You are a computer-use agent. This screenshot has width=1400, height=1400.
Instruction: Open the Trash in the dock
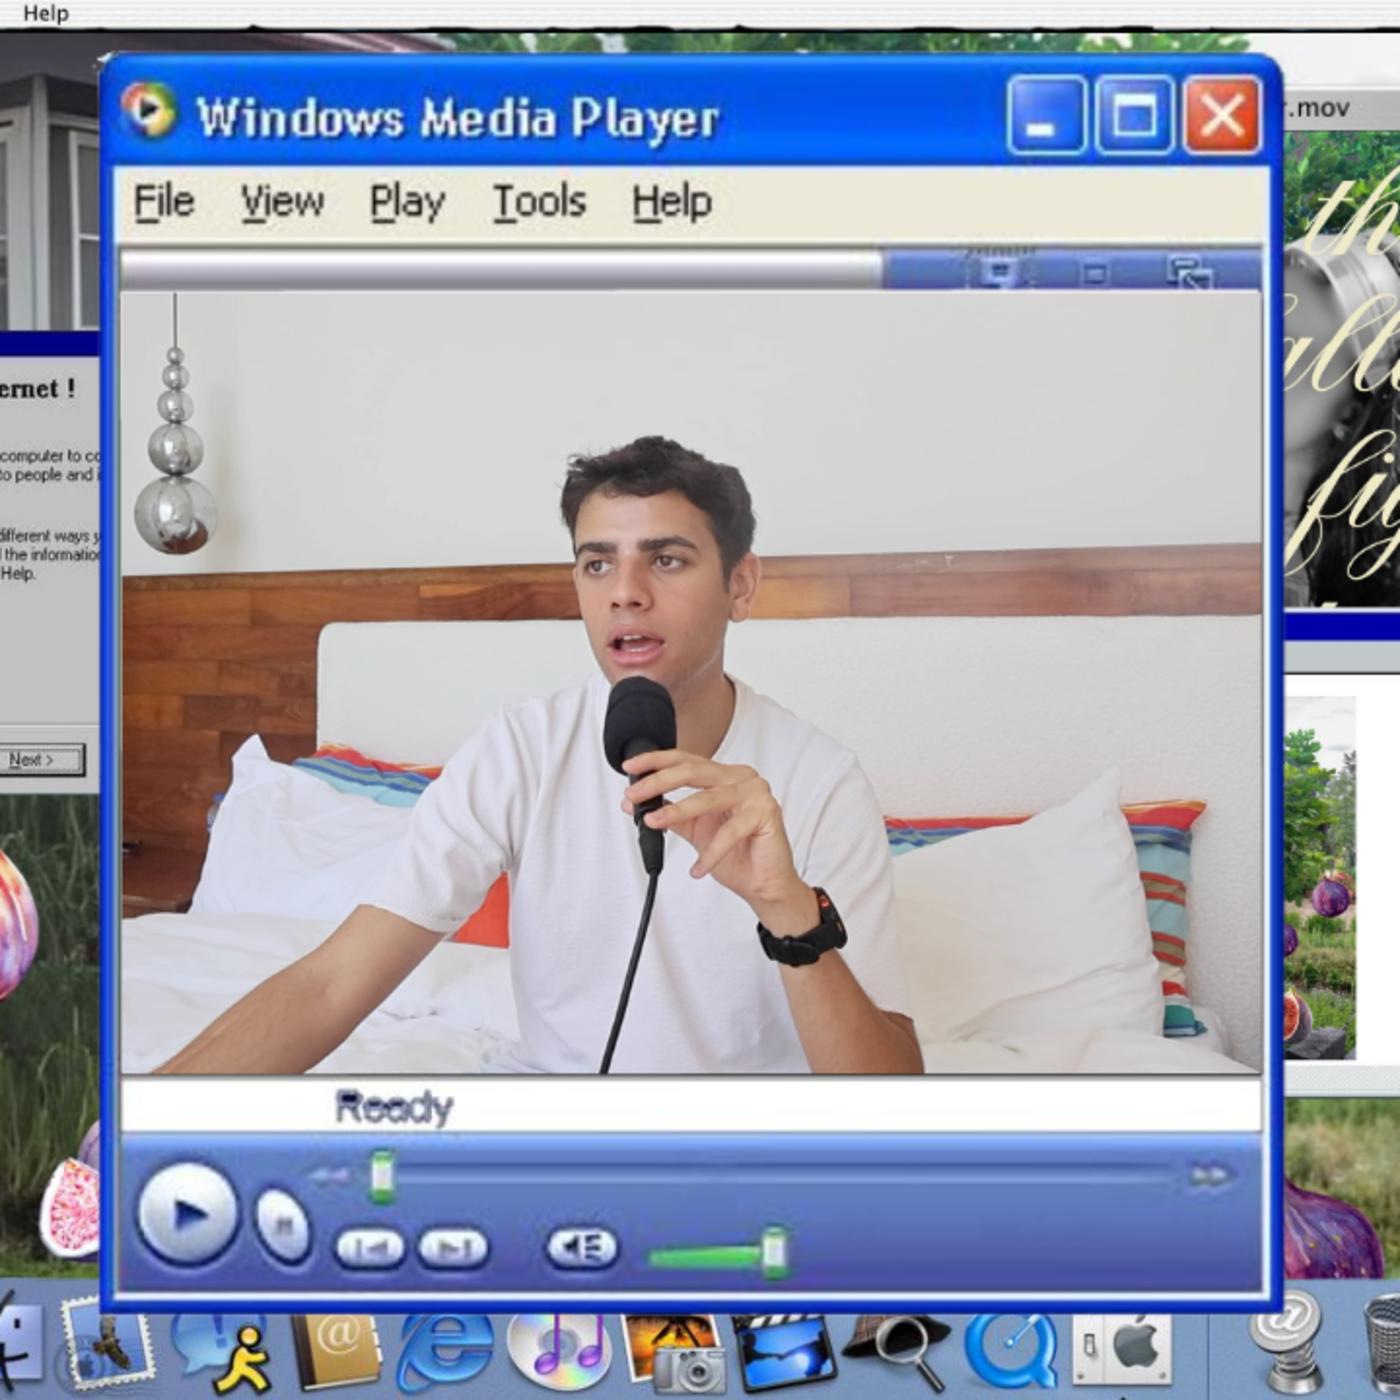click(1385, 1343)
